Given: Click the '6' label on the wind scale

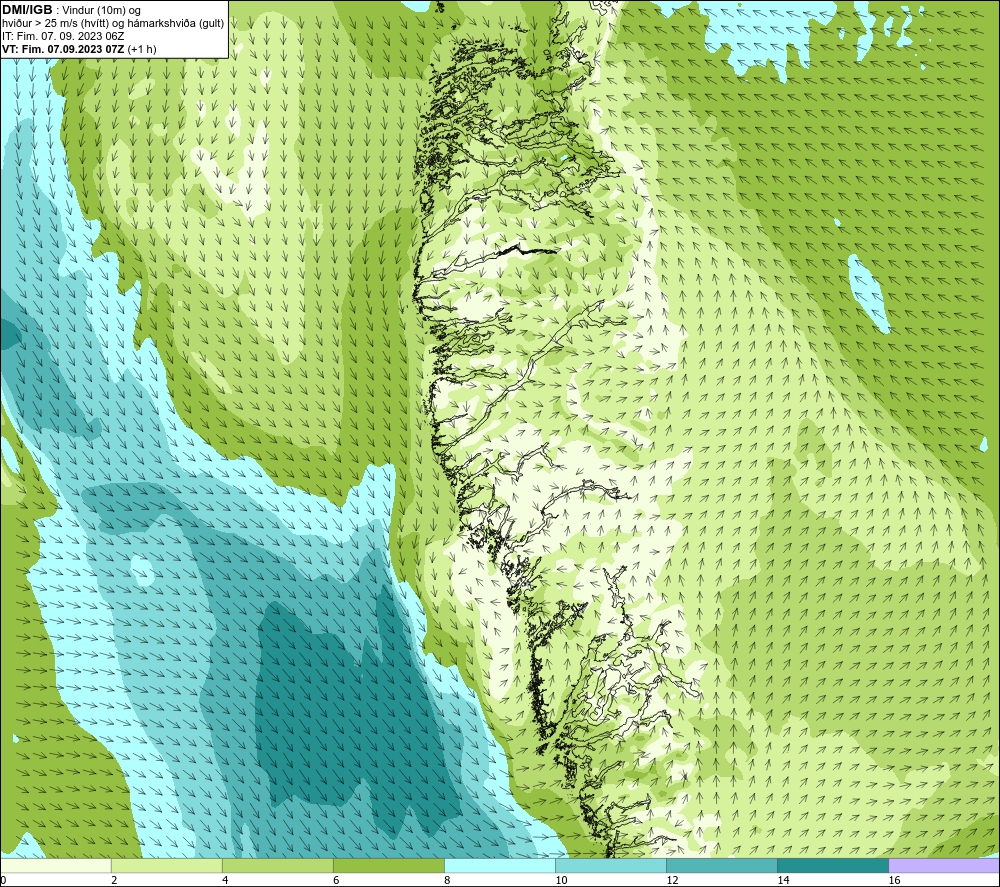Looking at the screenshot, I should 336,880.
